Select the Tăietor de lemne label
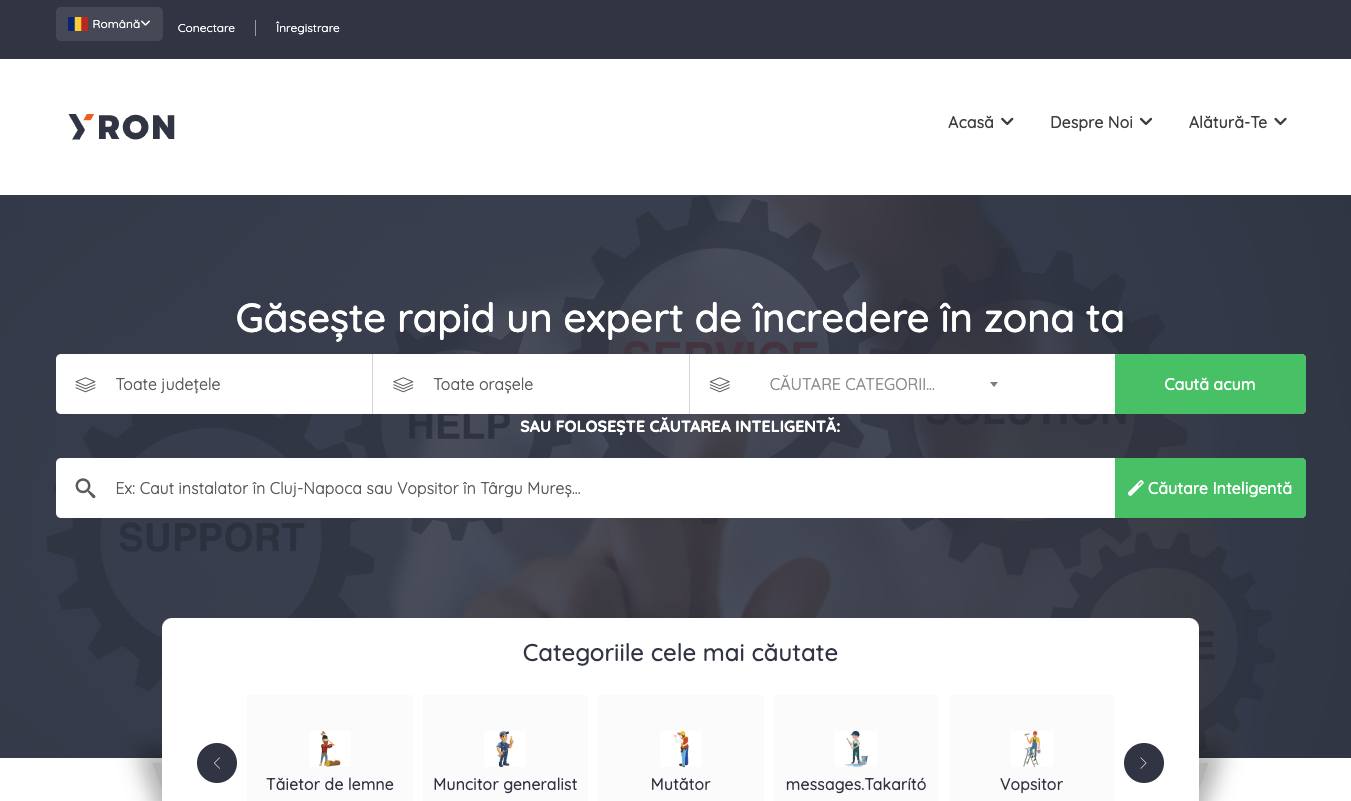The width and height of the screenshot is (1351, 801). (x=330, y=784)
